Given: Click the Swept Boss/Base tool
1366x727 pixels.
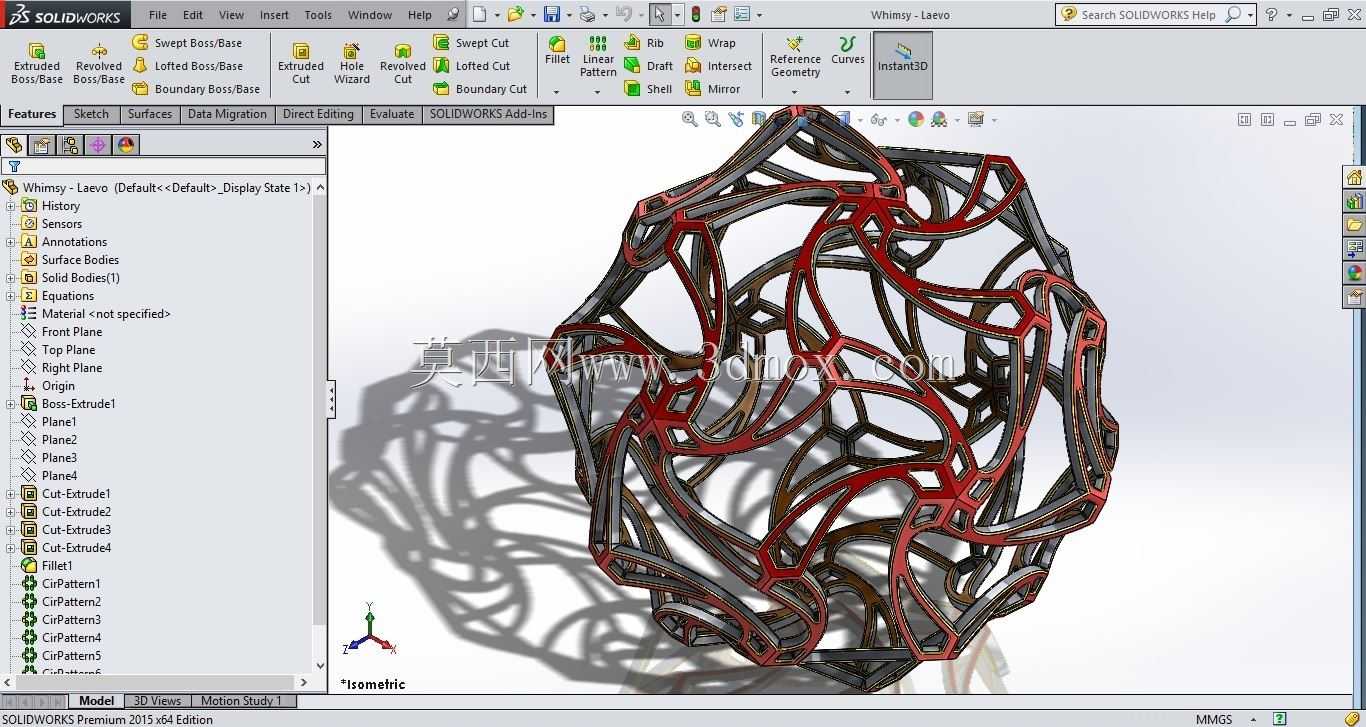Looking at the screenshot, I should click(x=187, y=43).
